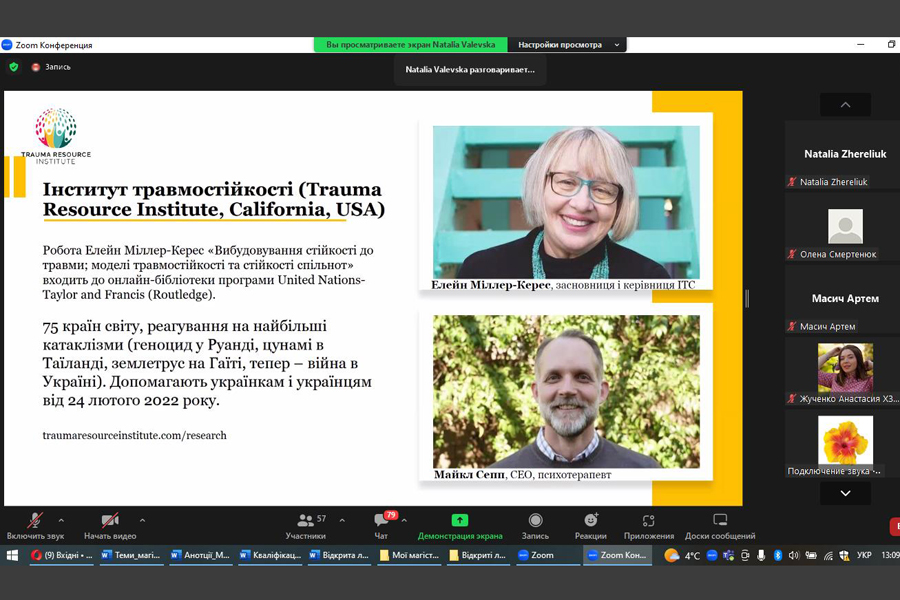Click Zoom icon in system tray
This screenshot has width=900, height=600.
[712, 555]
